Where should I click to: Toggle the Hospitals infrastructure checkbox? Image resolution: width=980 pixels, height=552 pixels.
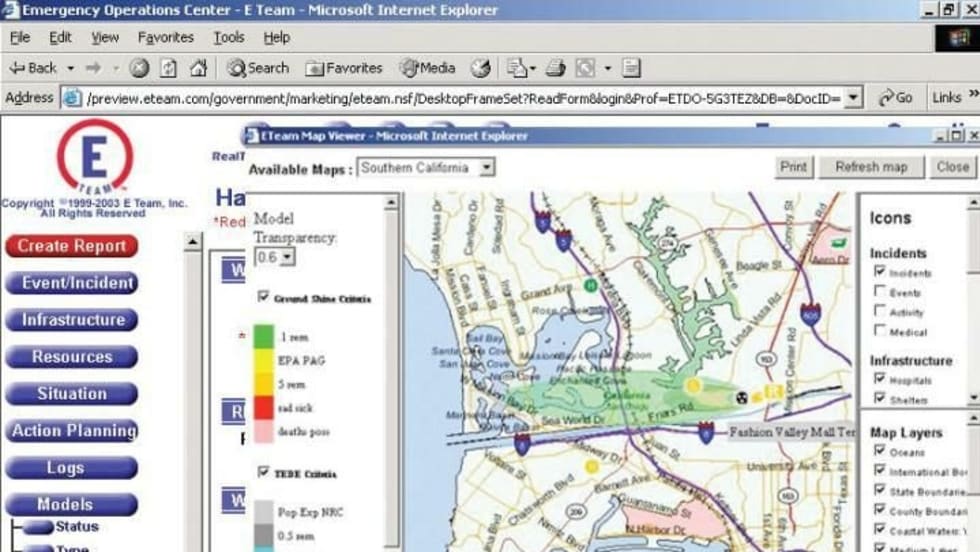(879, 379)
